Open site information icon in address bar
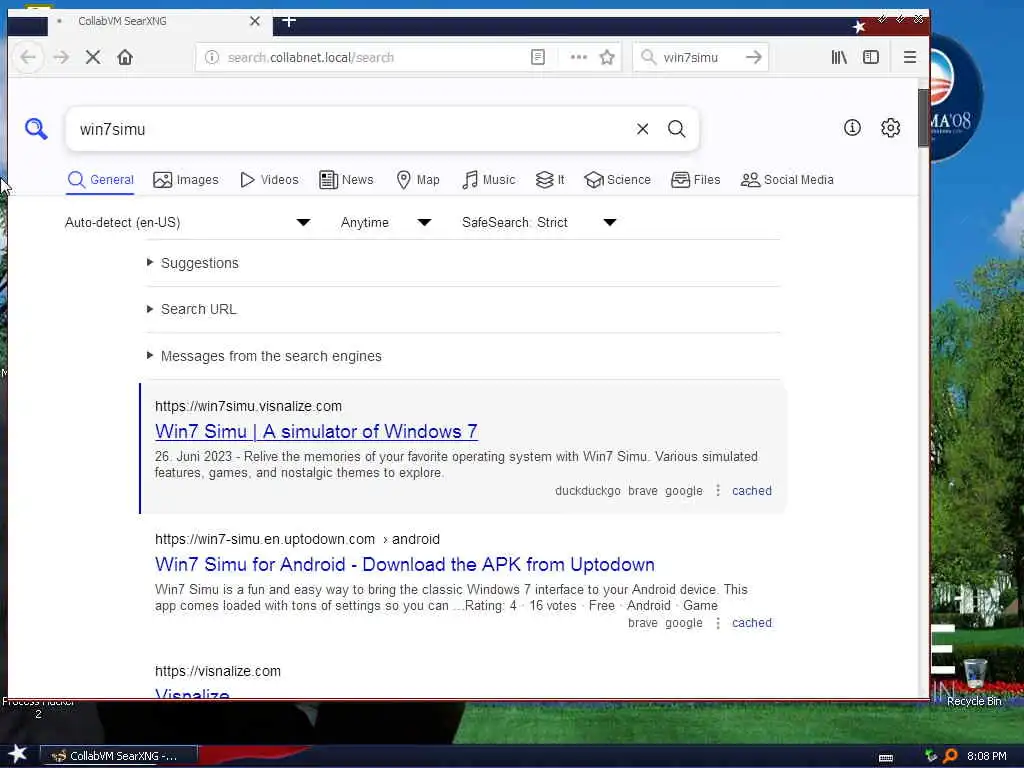Screen dimensions: 1024x768 pyautogui.click(x=212, y=57)
